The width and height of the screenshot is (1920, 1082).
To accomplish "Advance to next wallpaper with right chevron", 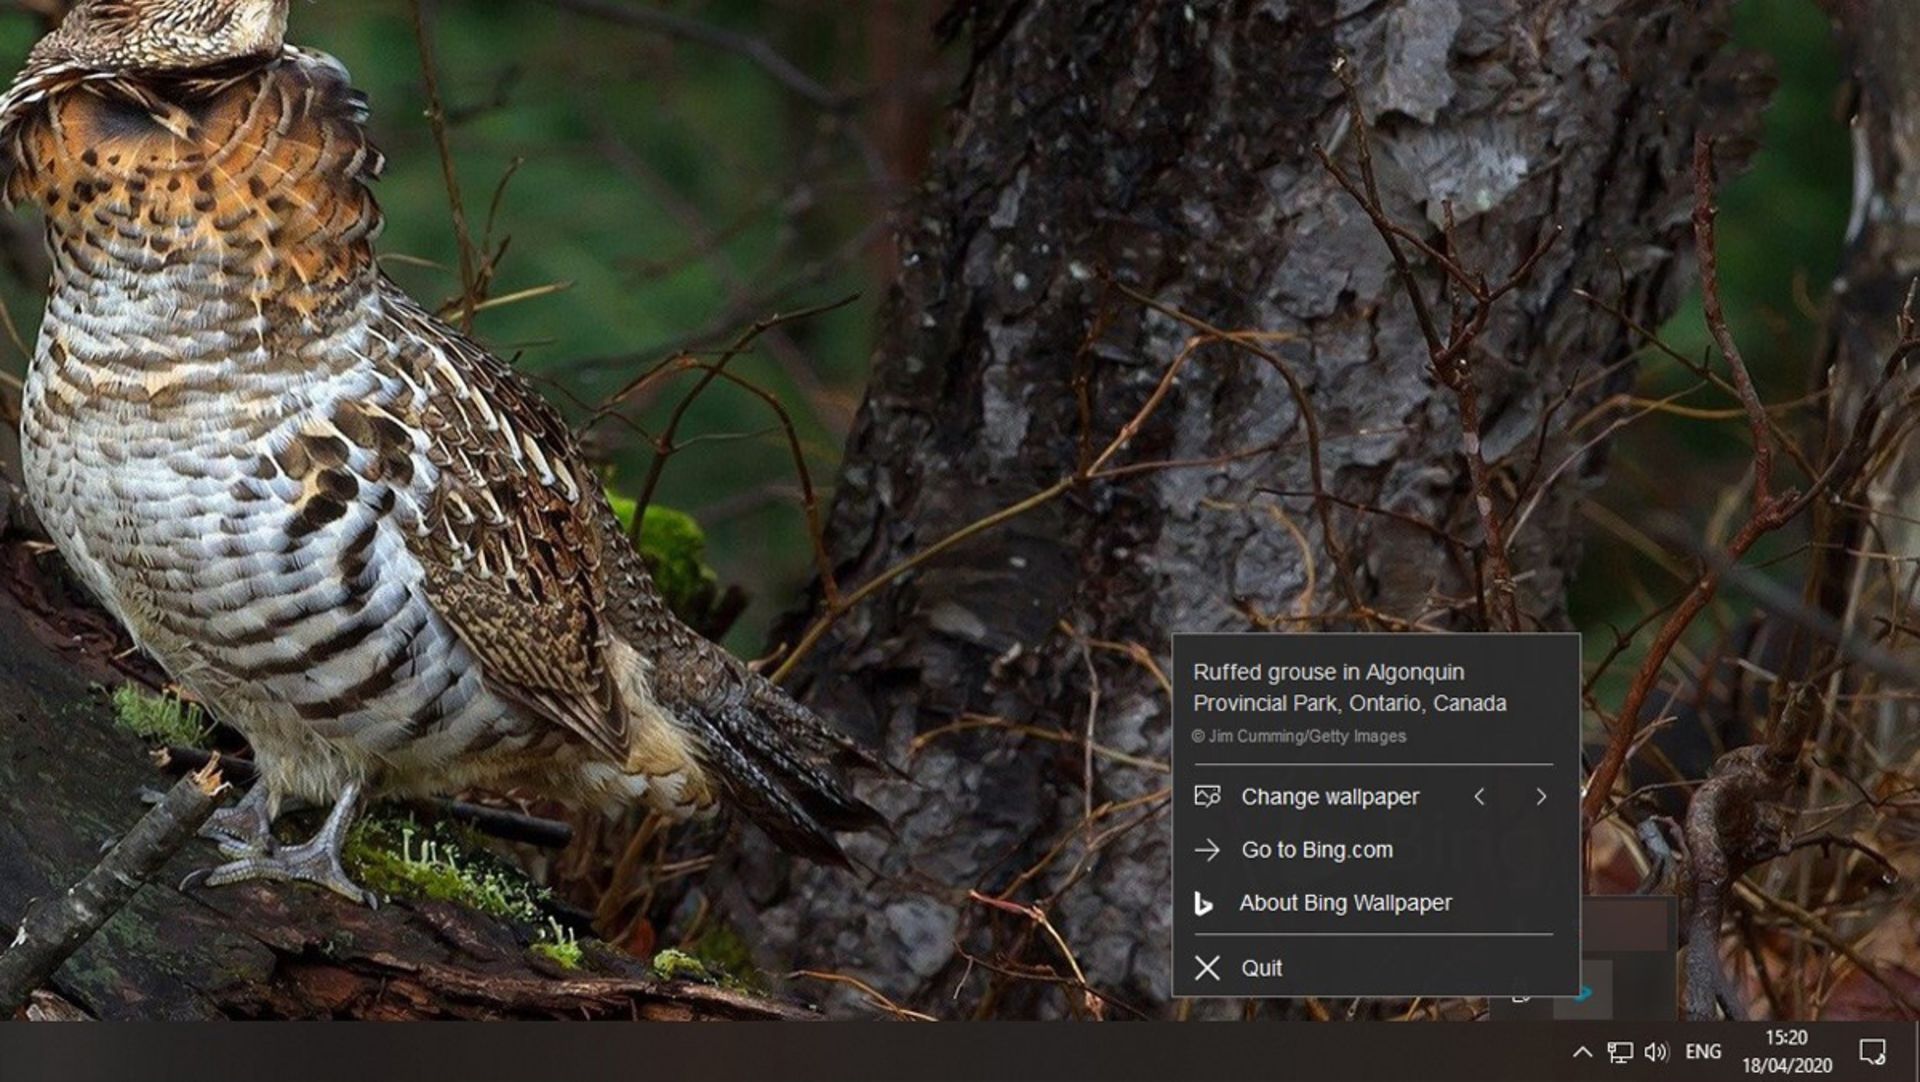I will [x=1540, y=797].
